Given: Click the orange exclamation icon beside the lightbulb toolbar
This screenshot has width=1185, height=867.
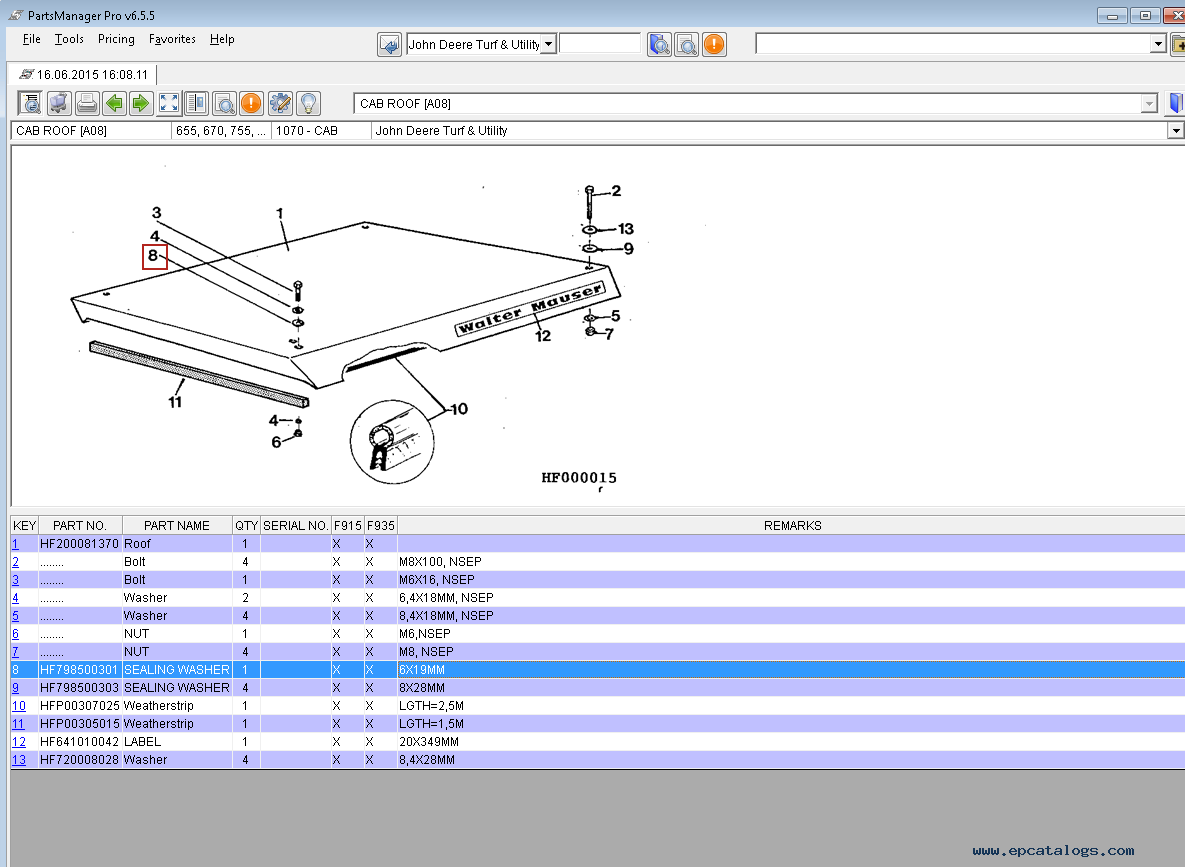Looking at the screenshot, I should [x=251, y=103].
